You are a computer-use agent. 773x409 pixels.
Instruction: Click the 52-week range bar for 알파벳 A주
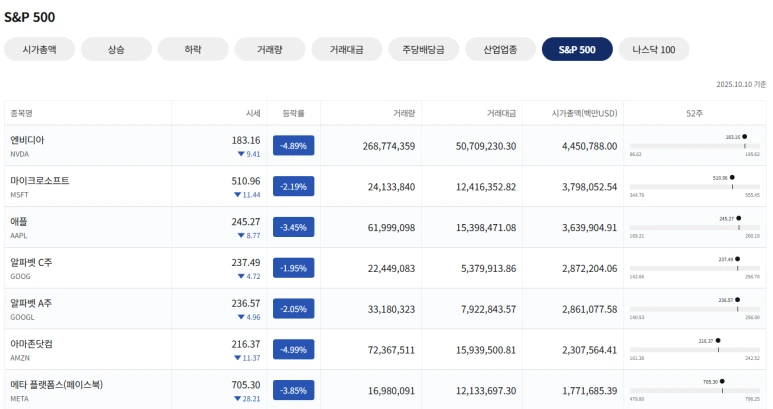coord(695,309)
